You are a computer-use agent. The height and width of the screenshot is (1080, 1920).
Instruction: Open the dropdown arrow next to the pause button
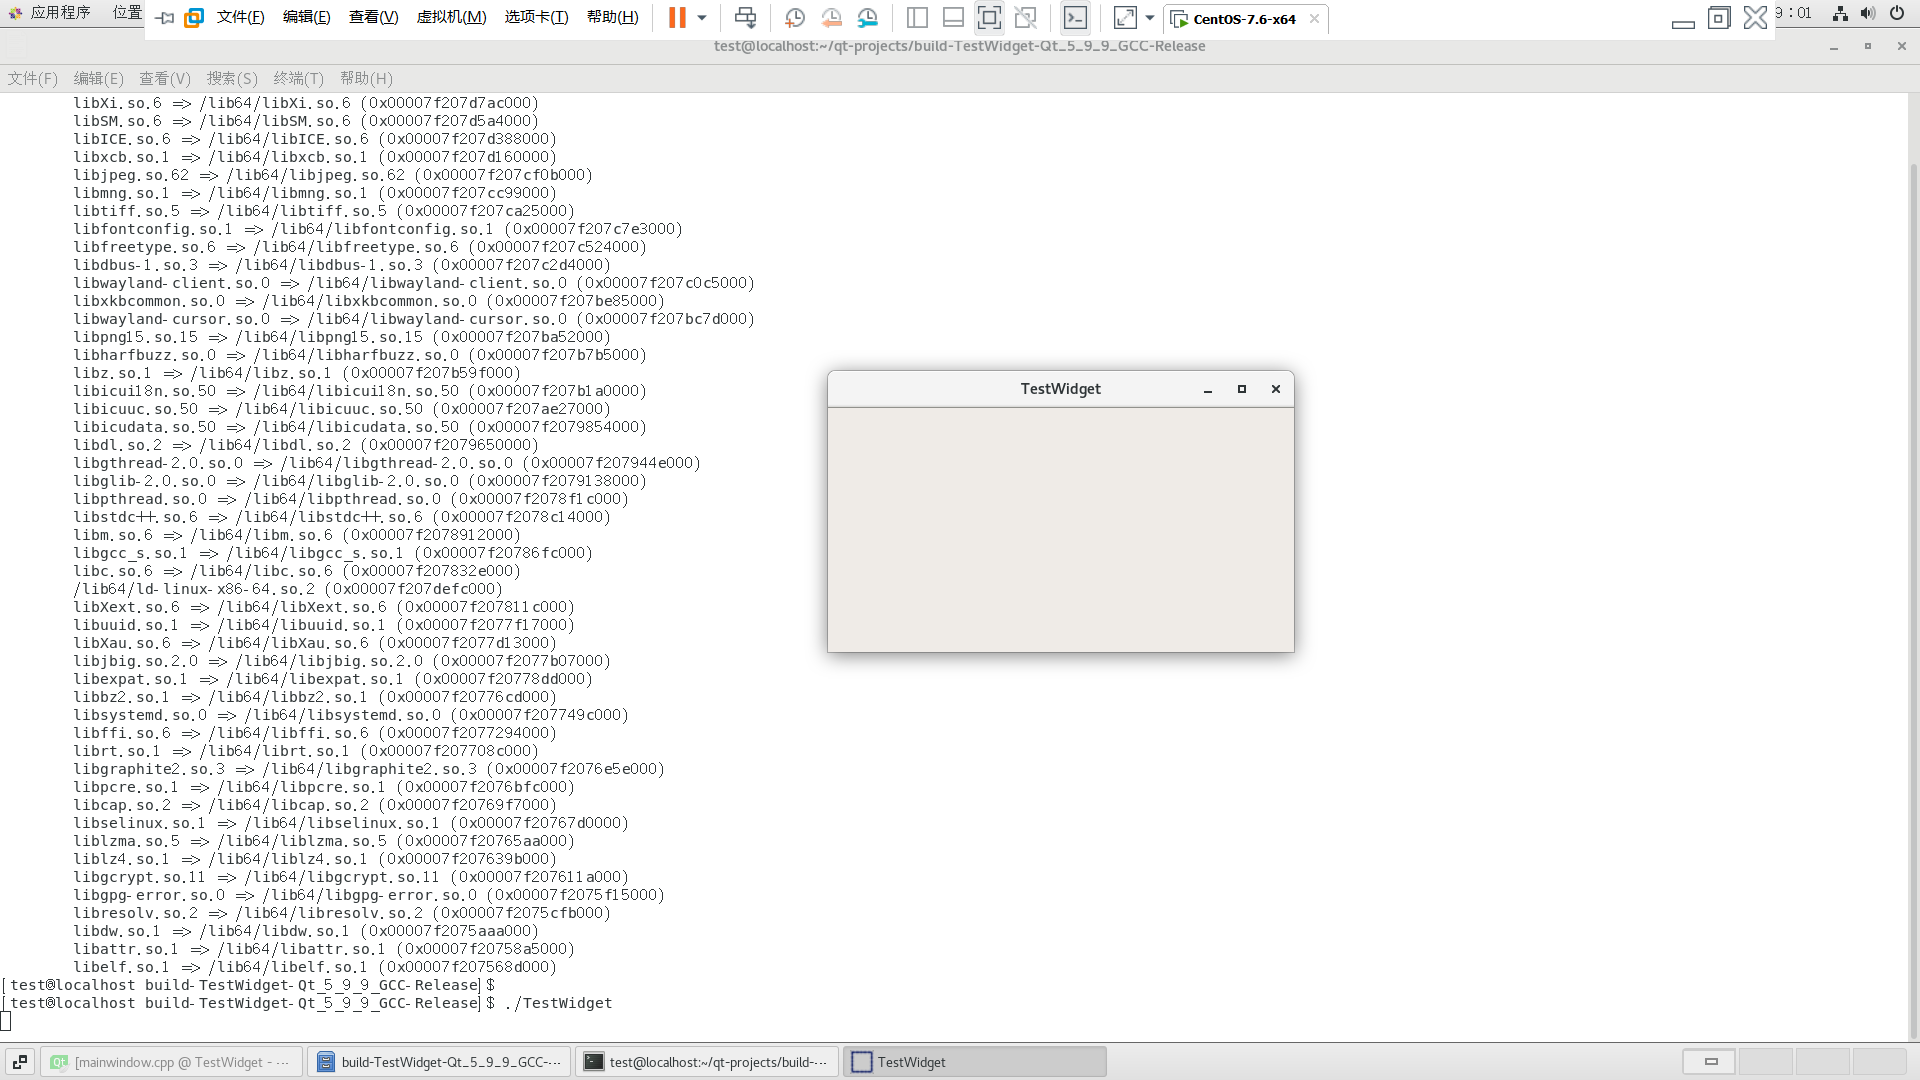(x=702, y=17)
